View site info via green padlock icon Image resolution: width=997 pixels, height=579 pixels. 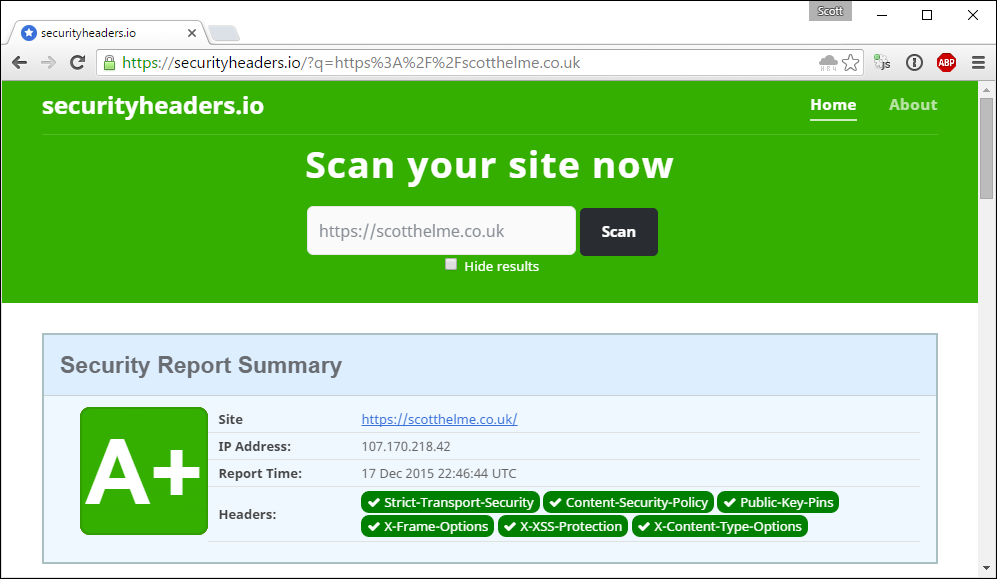109,63
